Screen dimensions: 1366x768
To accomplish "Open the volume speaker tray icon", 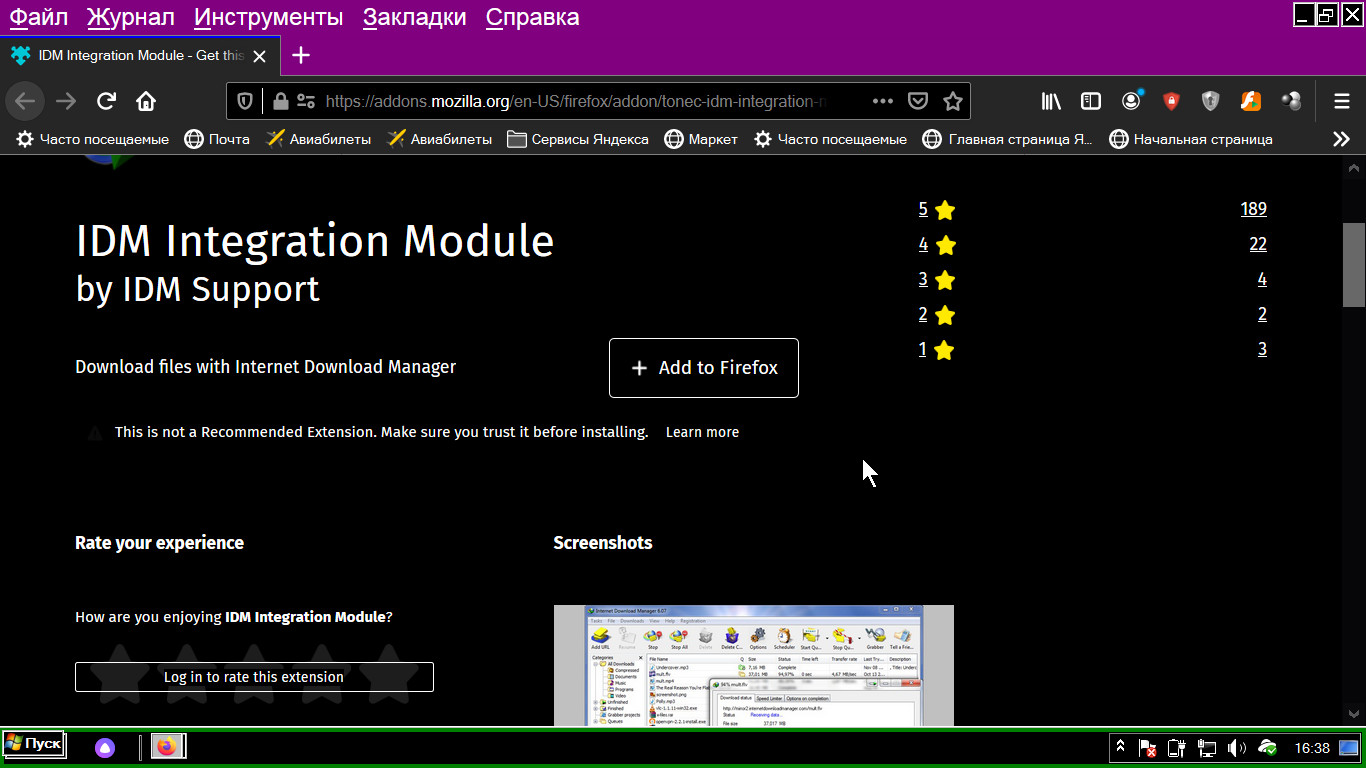I will click(x=1237, y=747).
